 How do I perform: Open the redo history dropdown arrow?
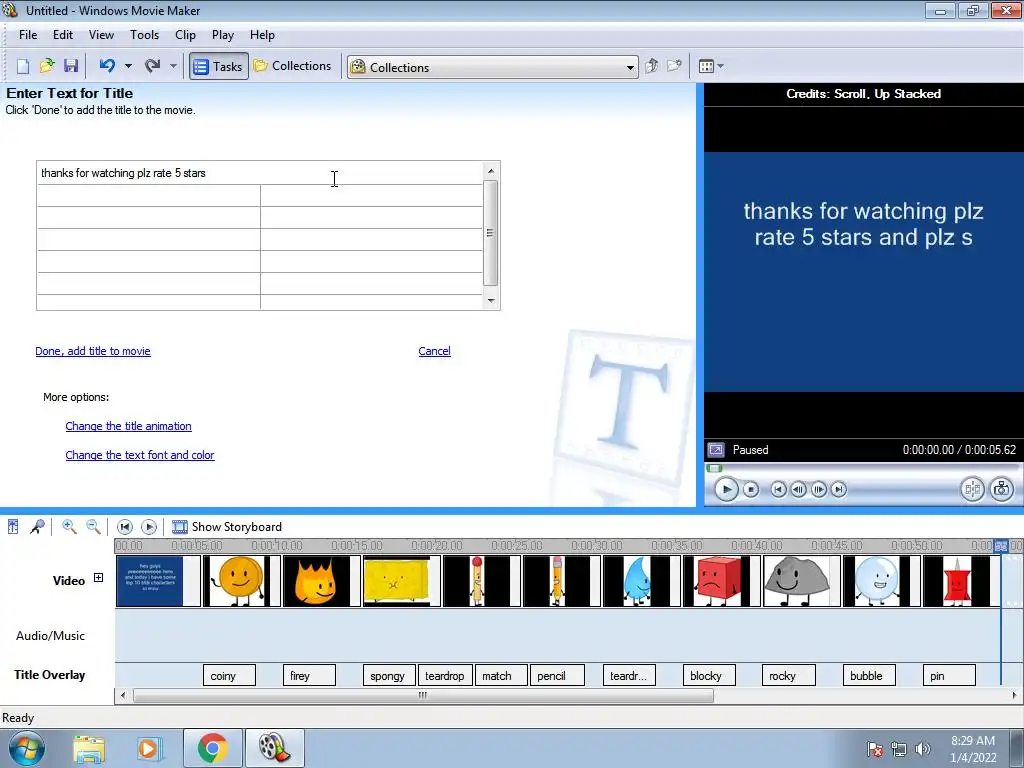point(173,66)
